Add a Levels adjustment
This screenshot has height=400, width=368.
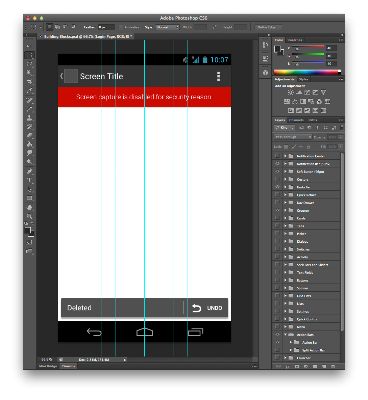(x=299, y=92)
